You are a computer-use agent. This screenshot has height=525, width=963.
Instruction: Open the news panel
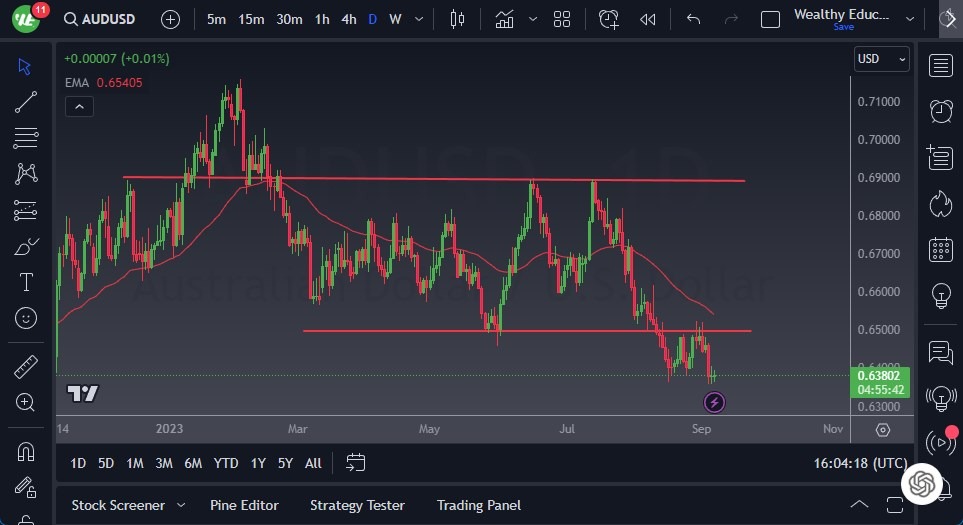click(940, 157)
